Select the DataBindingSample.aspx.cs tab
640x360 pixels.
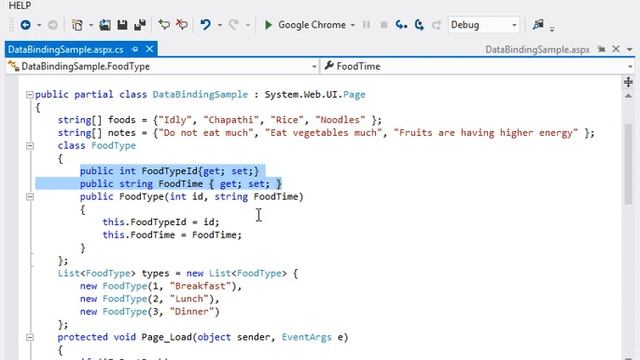click(66, 49)
